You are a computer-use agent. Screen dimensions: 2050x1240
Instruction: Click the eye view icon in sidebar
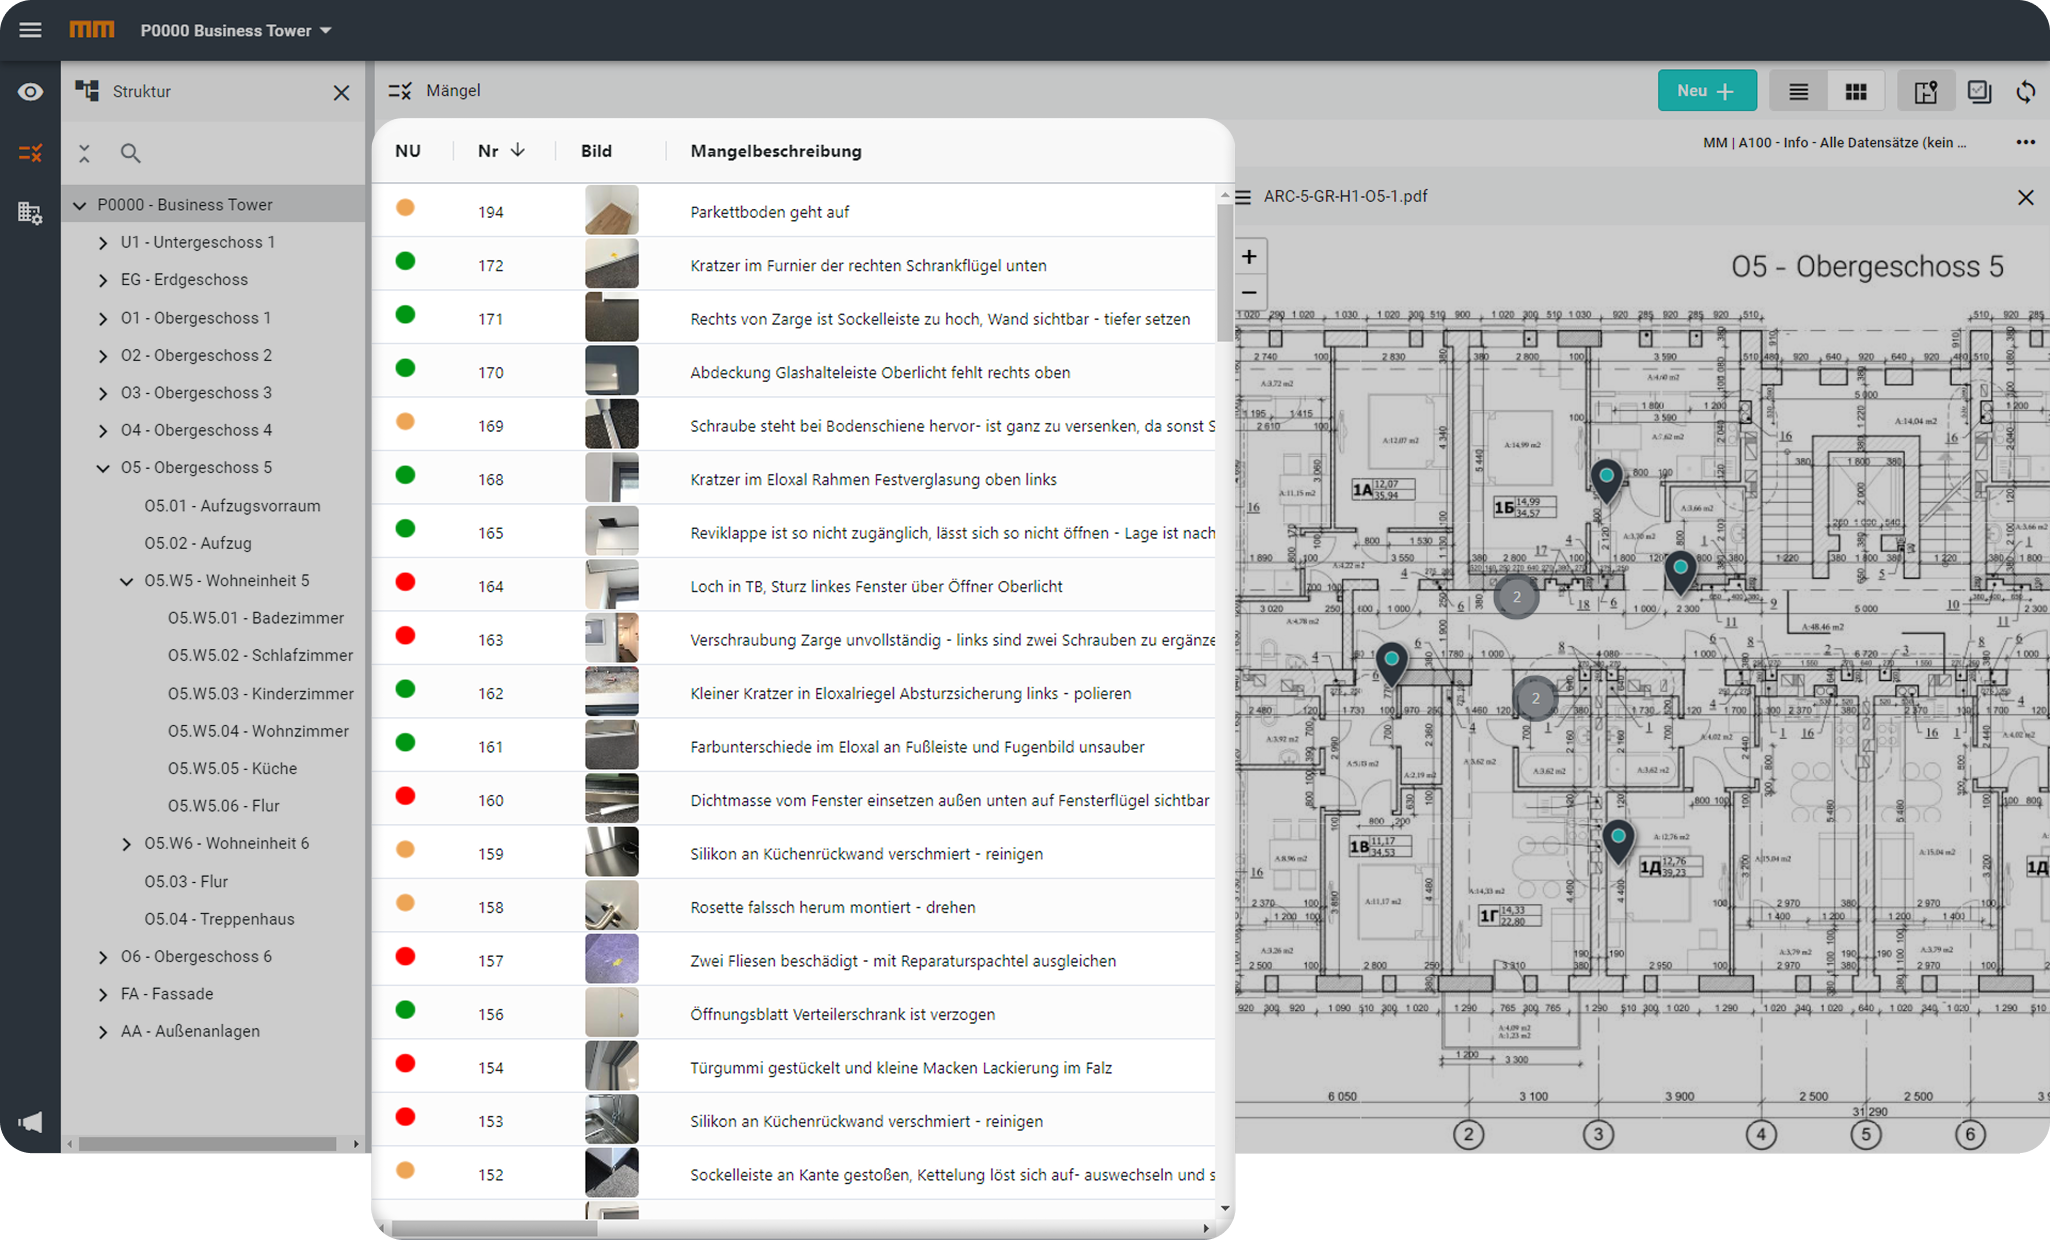tap(30, 92)
